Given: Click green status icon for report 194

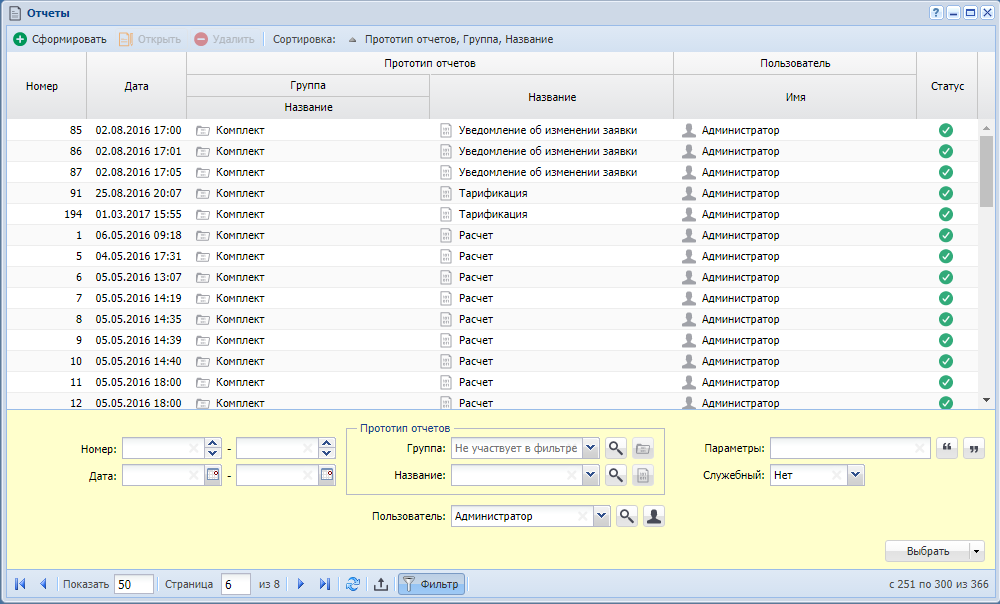Looking at the screenshot, I should (946, 214).
